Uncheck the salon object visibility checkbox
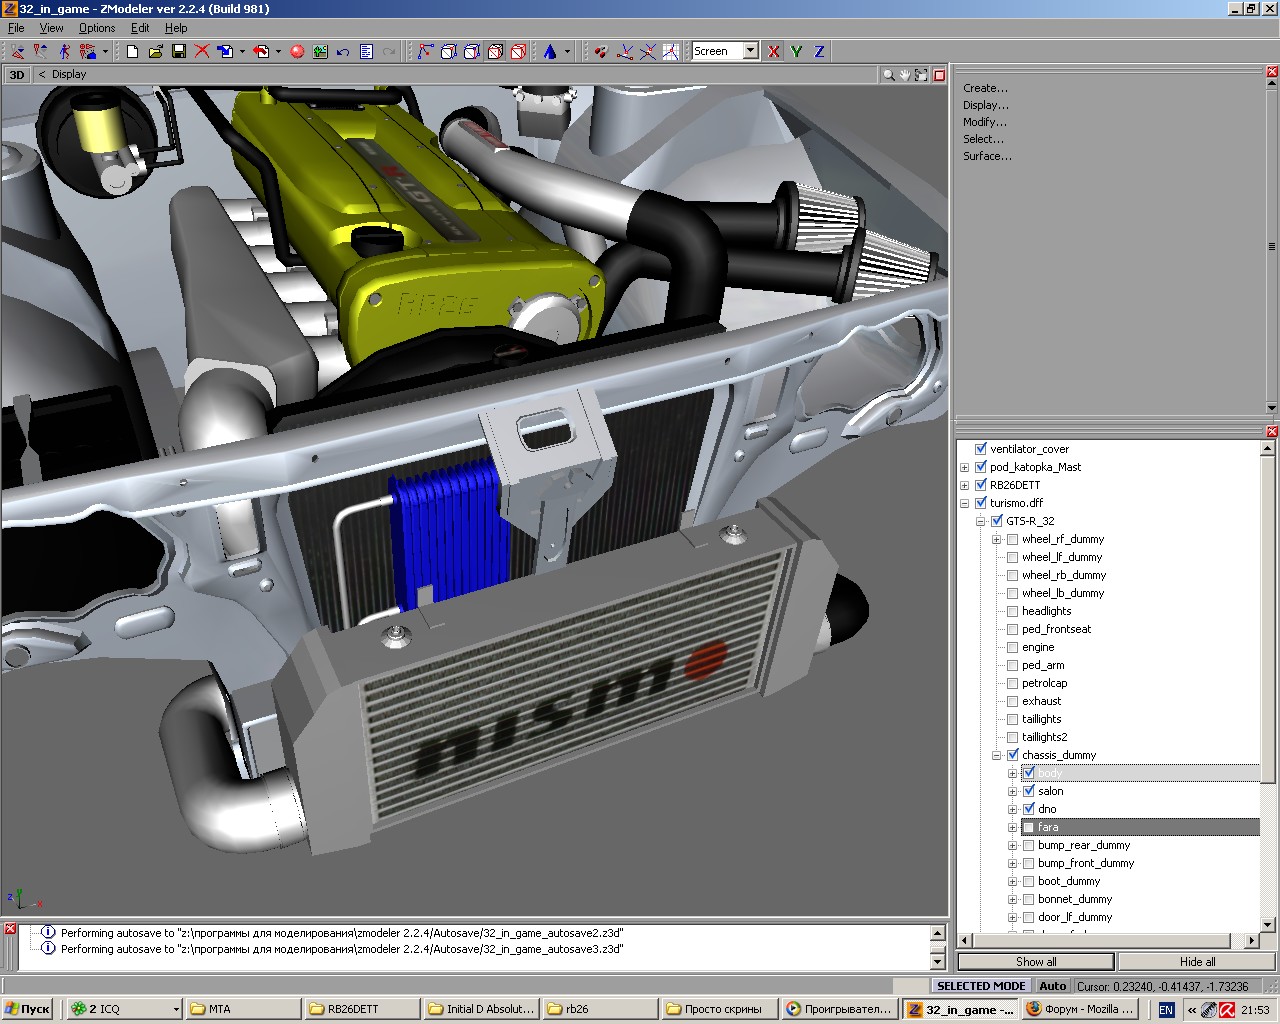1280x1024 pixels. 1029,791
